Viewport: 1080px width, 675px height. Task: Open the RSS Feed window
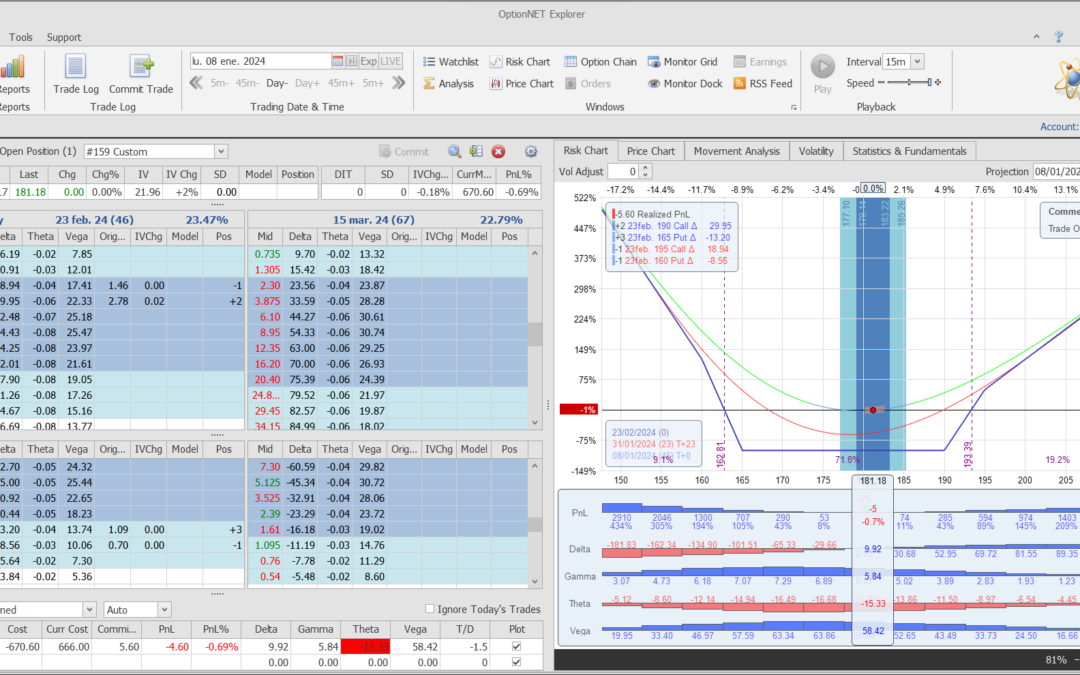click(762, 84)
